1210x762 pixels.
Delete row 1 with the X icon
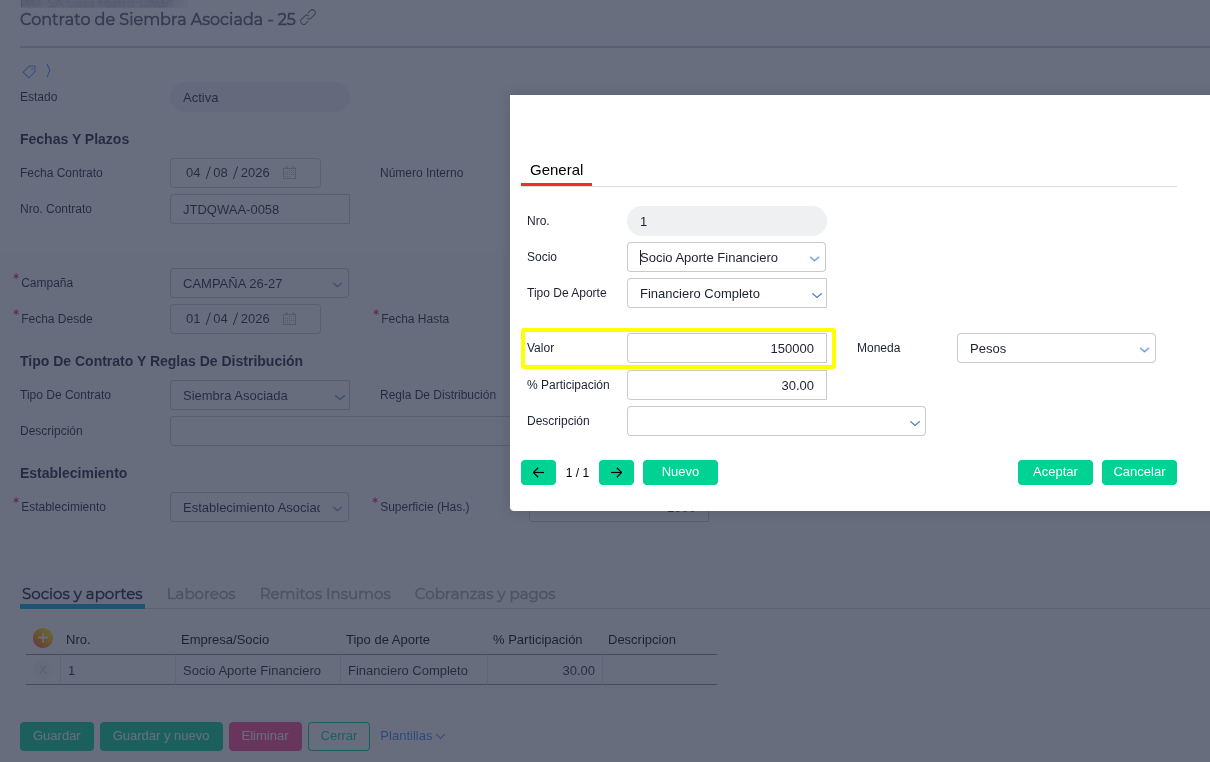pyautogui.click(x=43, y=670)
